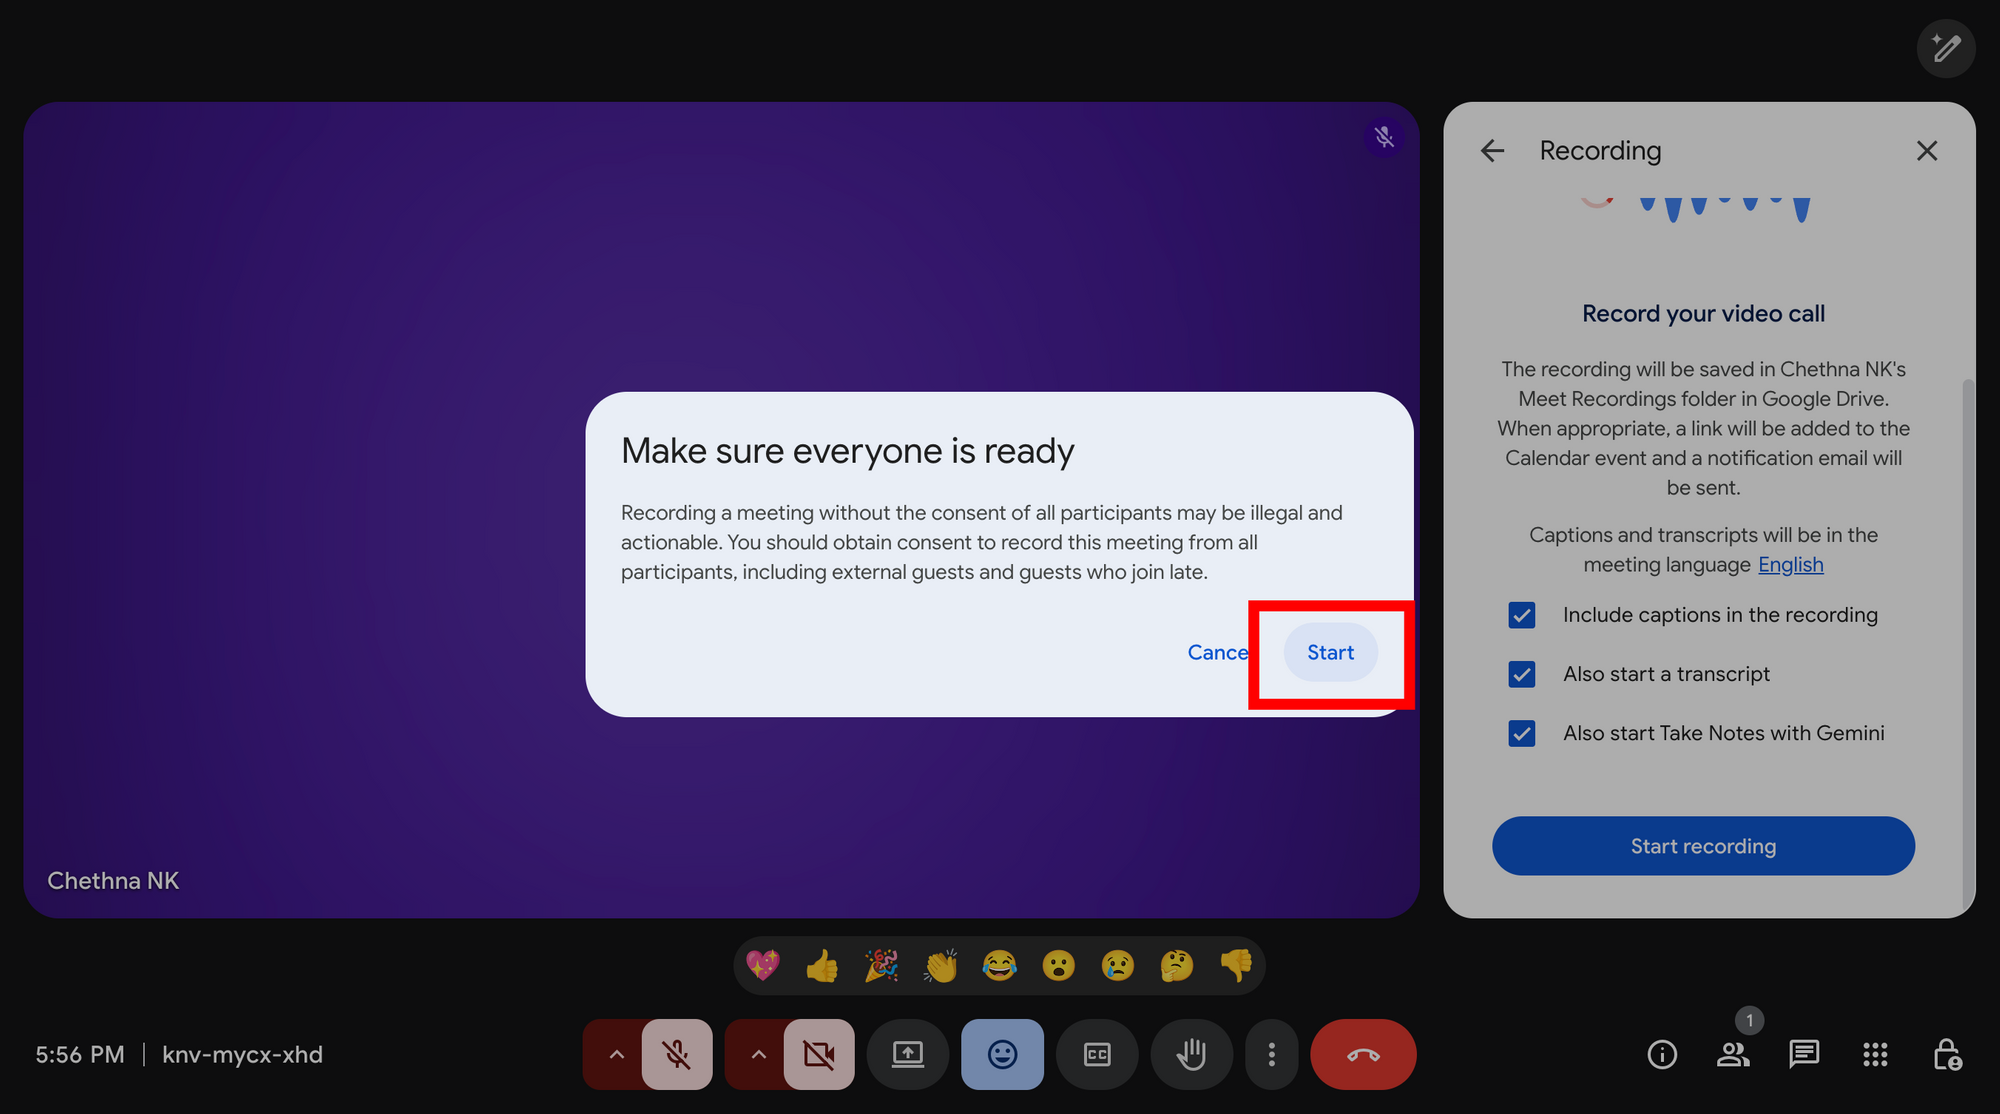Leave the call
Viewport: 2000px width, 1114px height.
point(1362,1054)
